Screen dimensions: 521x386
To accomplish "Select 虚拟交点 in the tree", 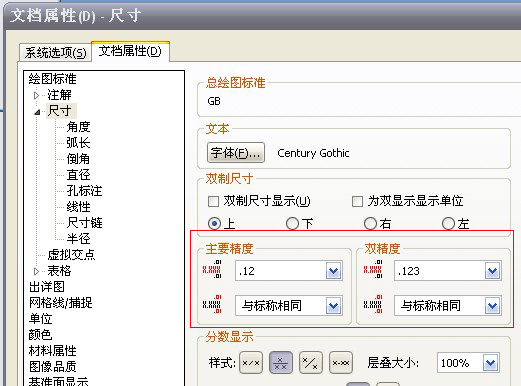I will (71, 255).
